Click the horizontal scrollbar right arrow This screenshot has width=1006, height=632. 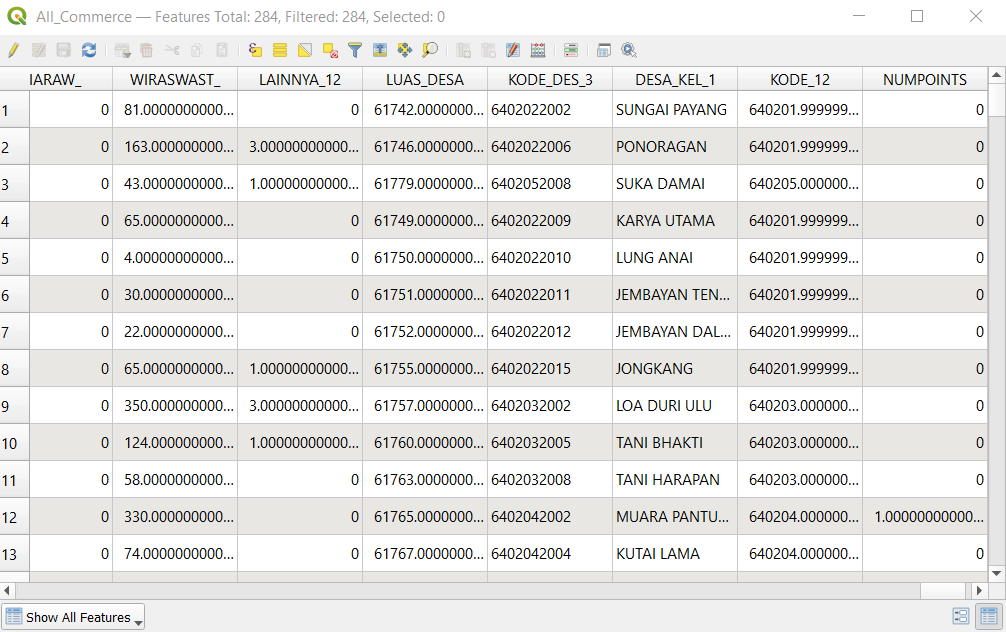pos(980,590)
